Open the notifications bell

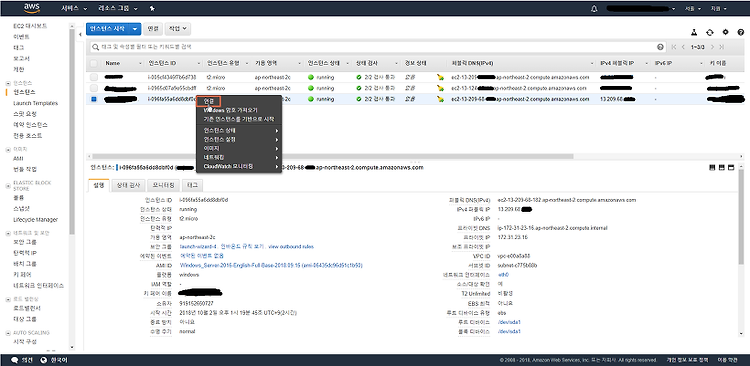click(x=595, y=9)
